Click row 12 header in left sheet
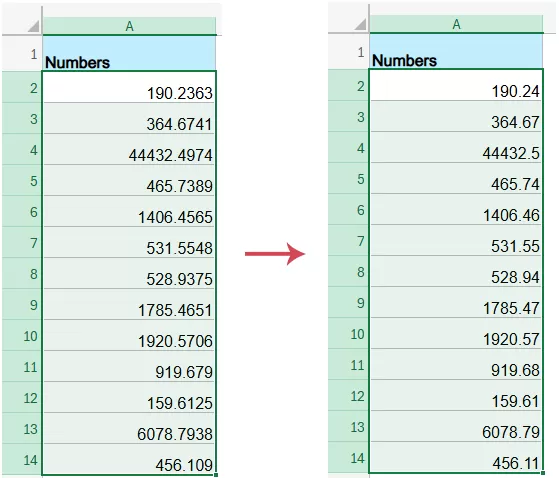This screenshot has width=559, height=478. [22, 397]
